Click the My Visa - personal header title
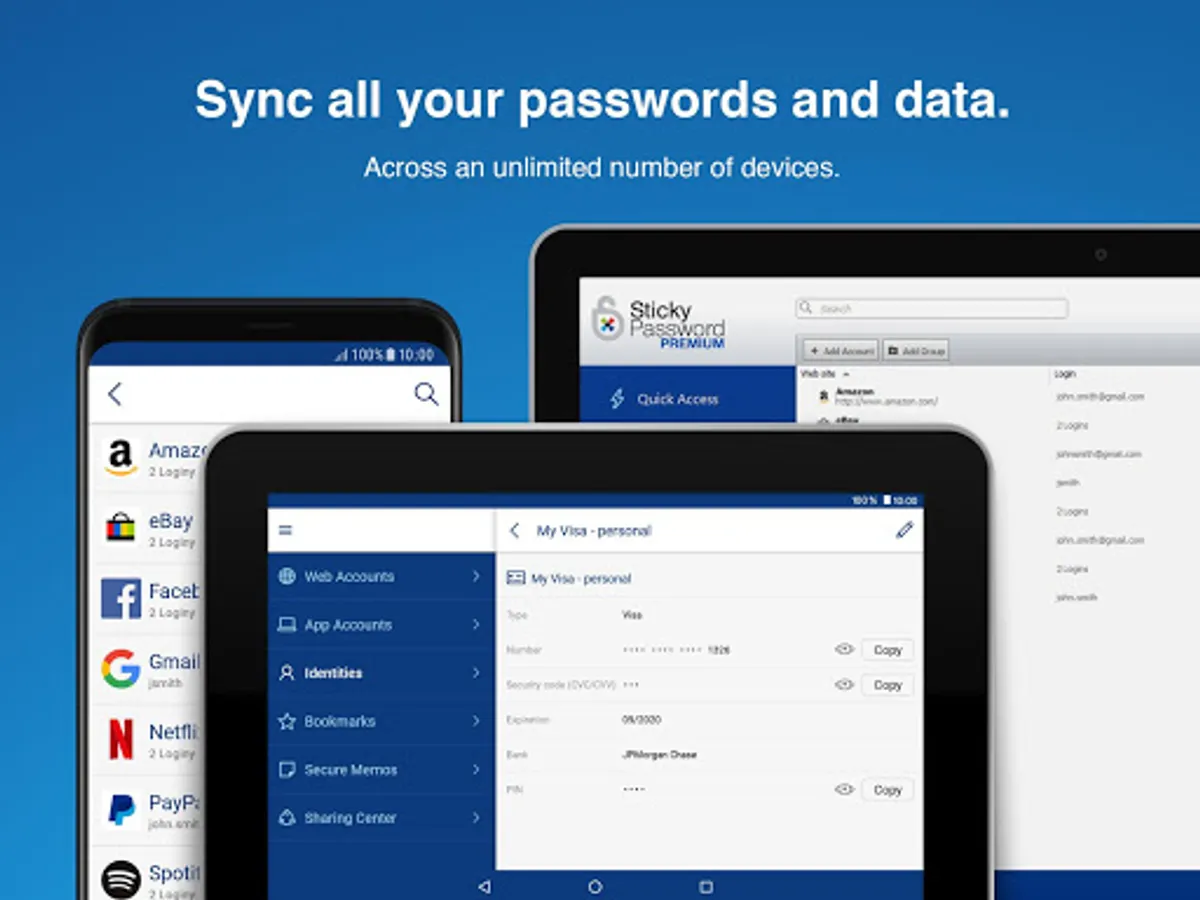1200x900 pixels. tap(594, 531)
